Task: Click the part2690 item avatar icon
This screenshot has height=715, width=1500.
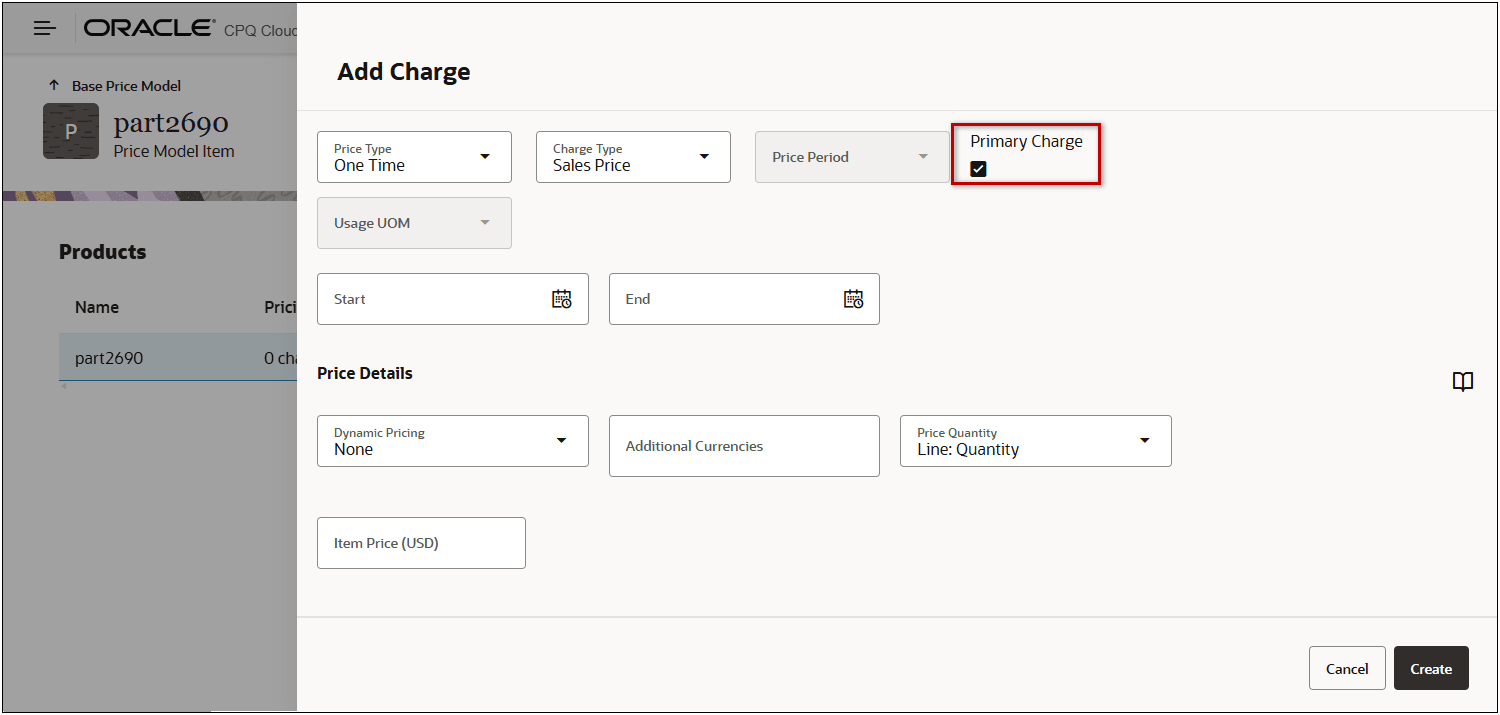Action: [71, 131]
